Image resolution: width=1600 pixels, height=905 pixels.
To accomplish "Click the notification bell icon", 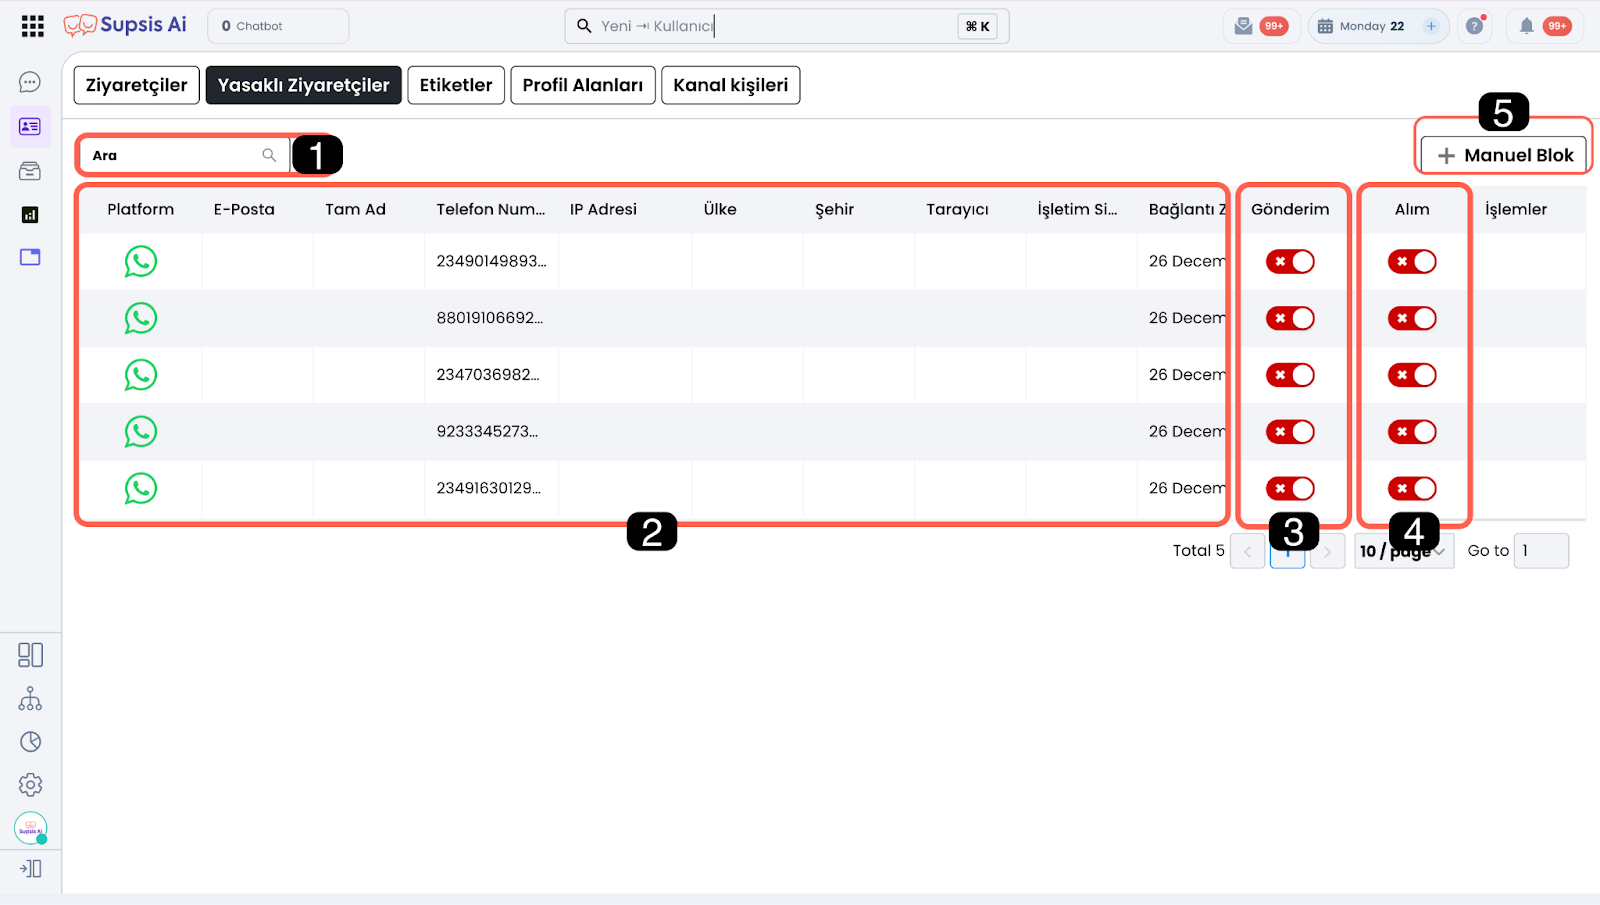I will pyautogui.click(x=1526, y=26).
